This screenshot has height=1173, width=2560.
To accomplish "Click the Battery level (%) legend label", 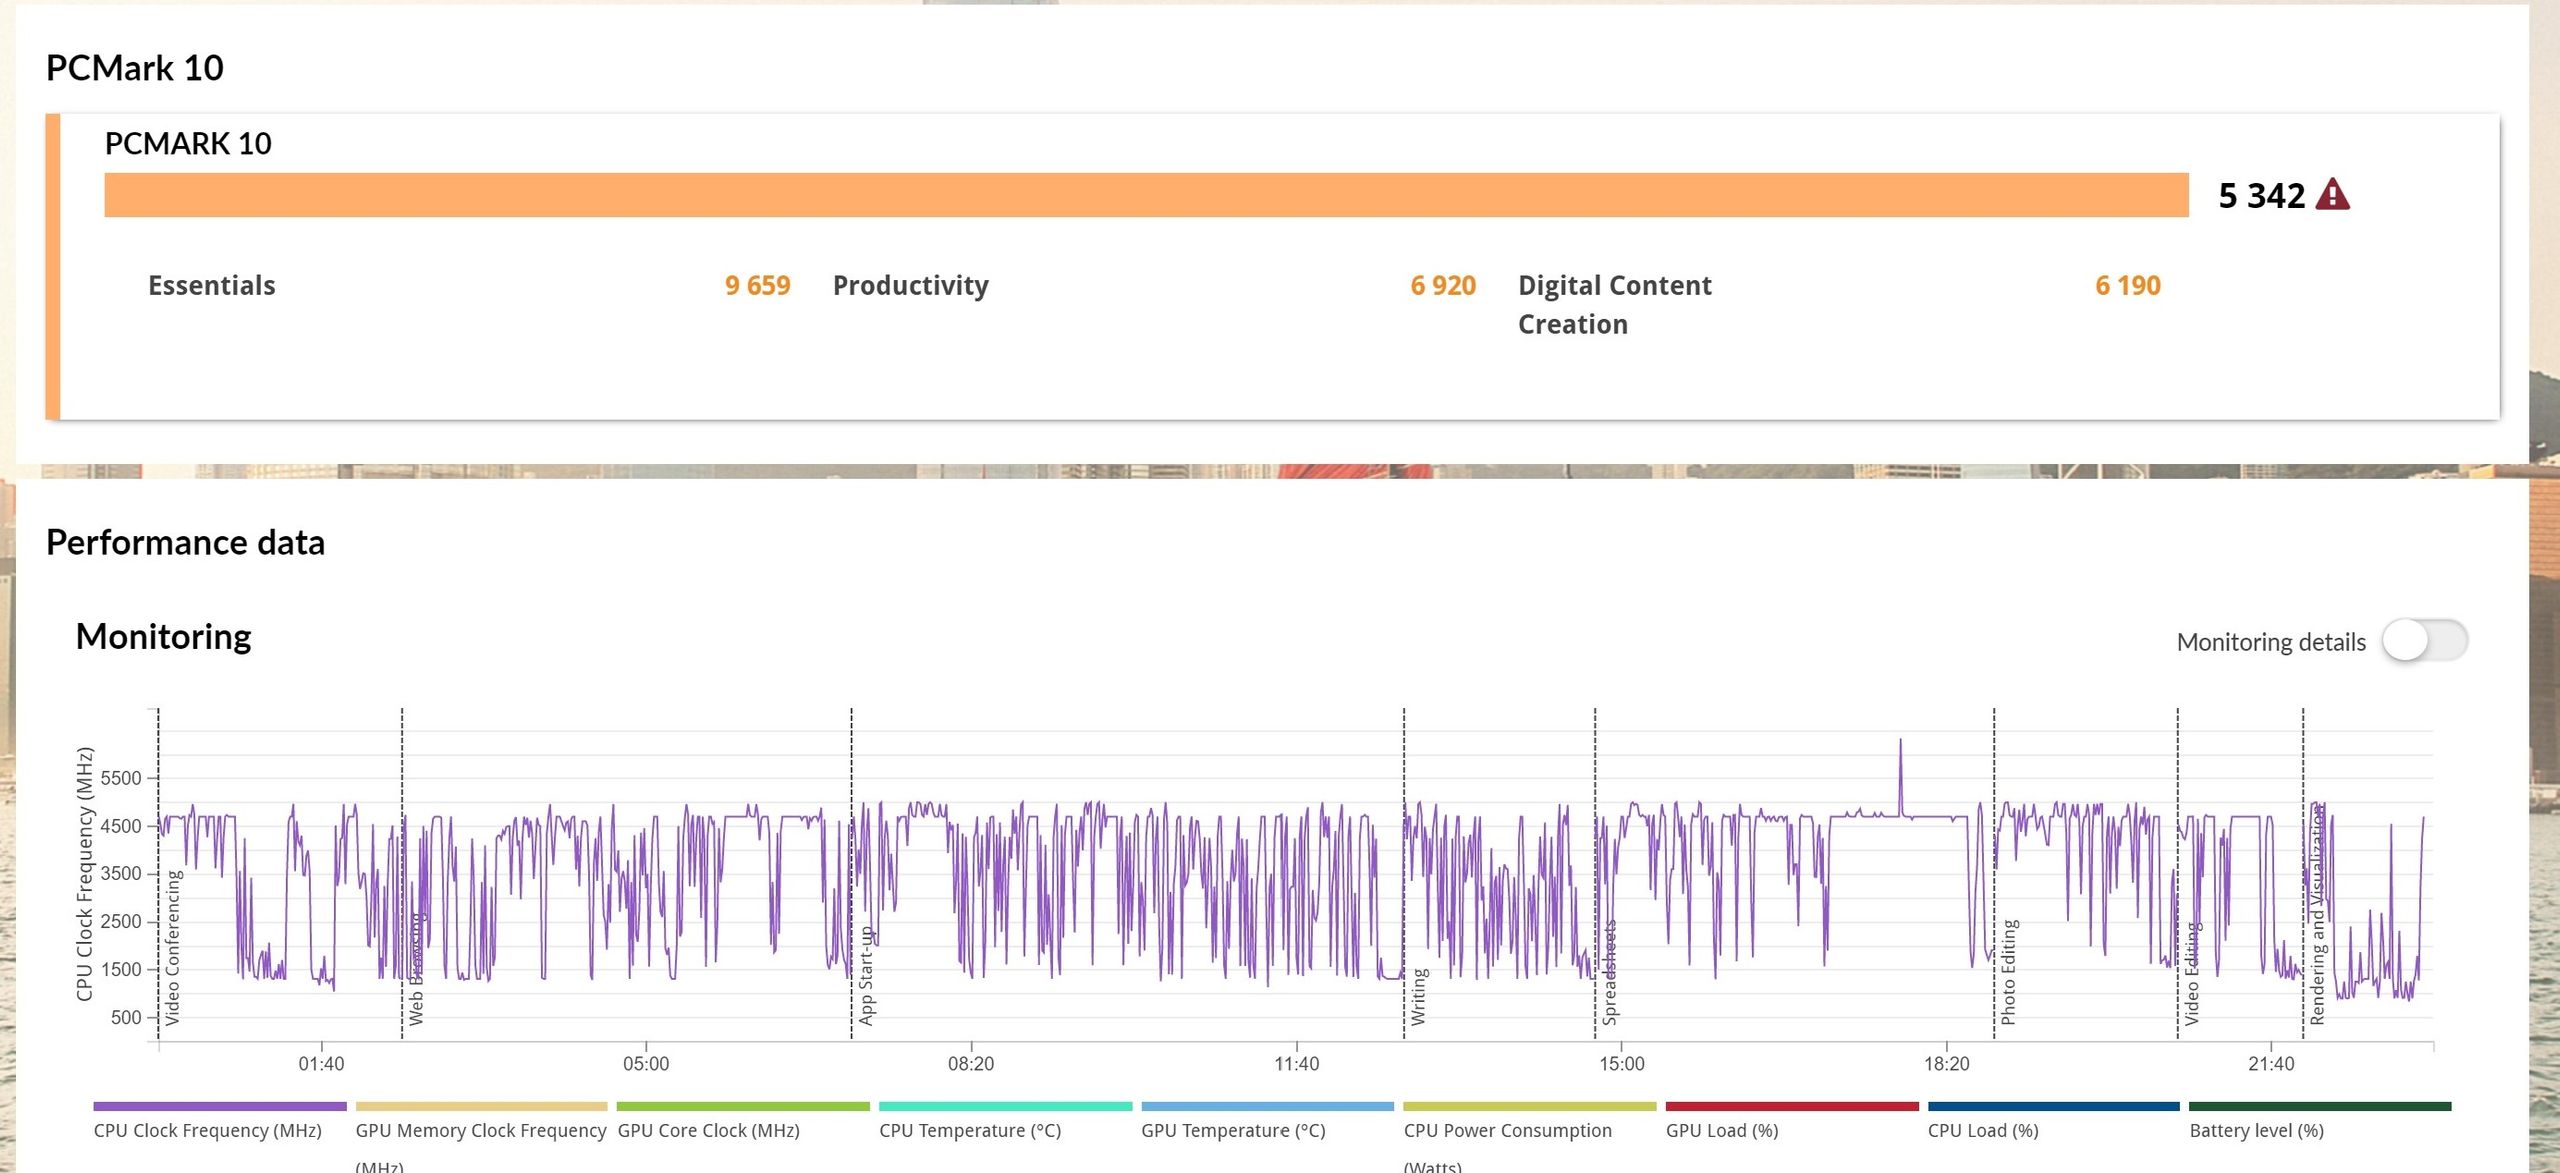I will click(2257, 1131).
